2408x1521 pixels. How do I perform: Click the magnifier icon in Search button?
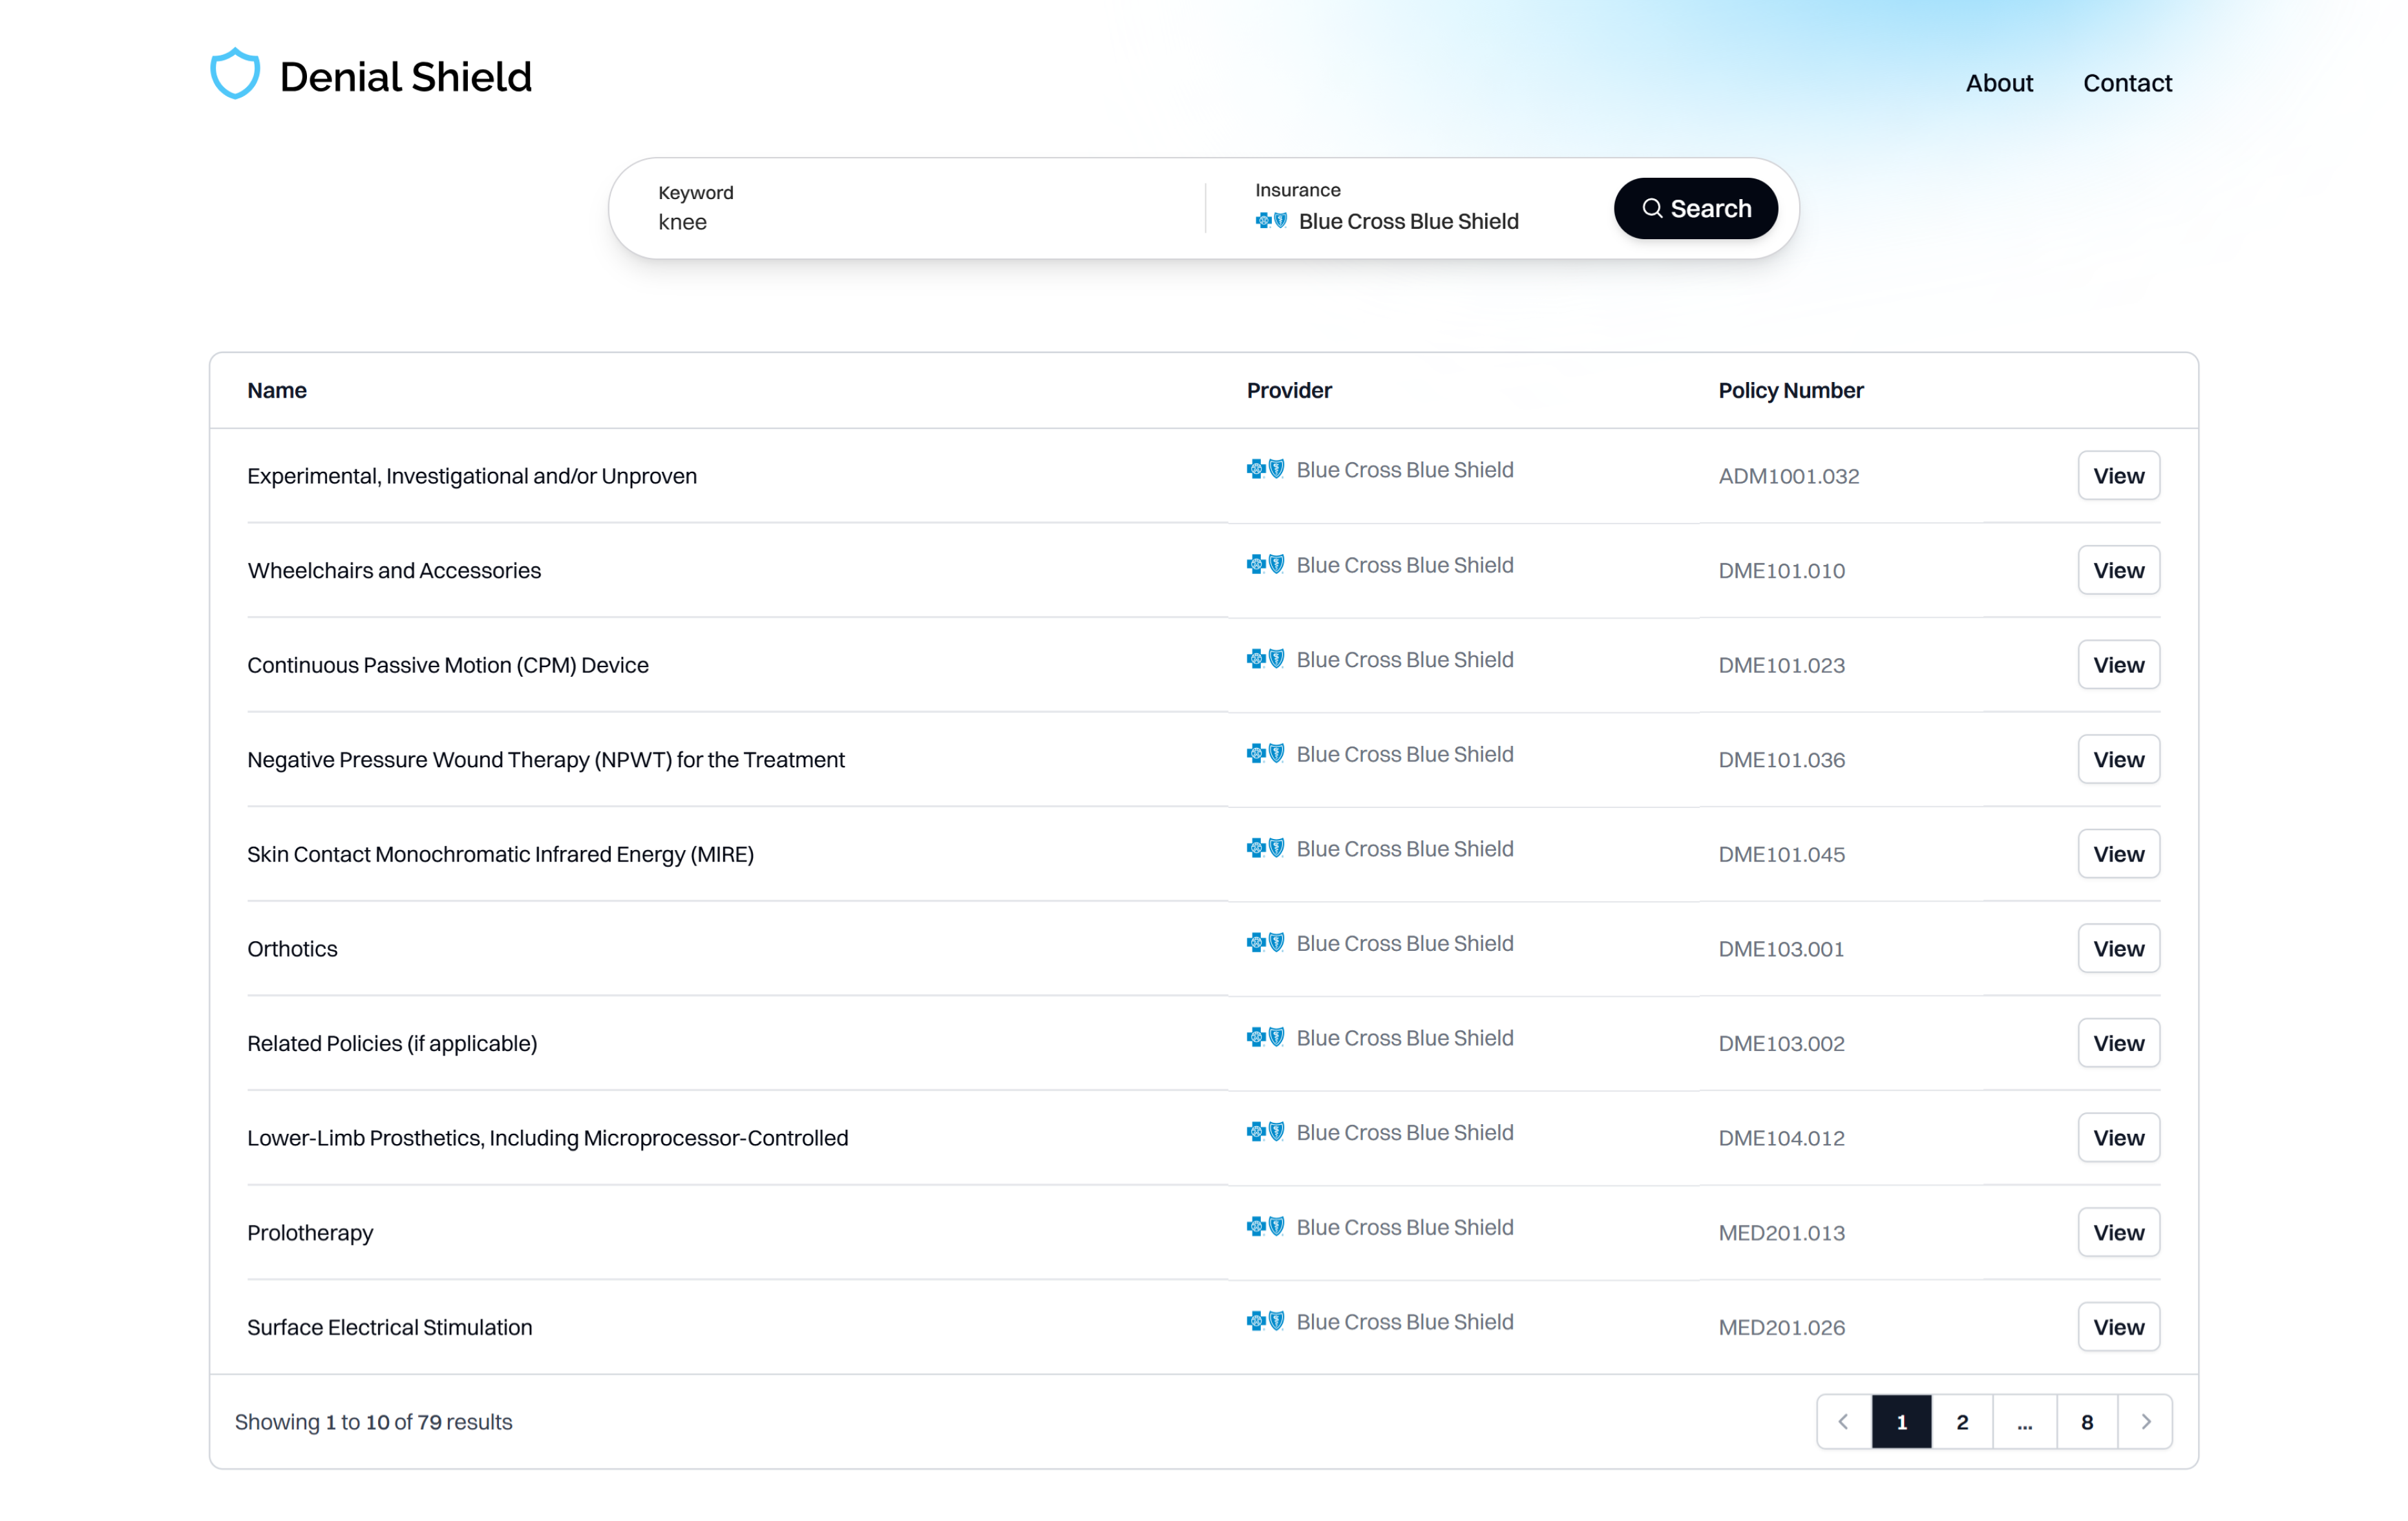[x=1652, y=208]
